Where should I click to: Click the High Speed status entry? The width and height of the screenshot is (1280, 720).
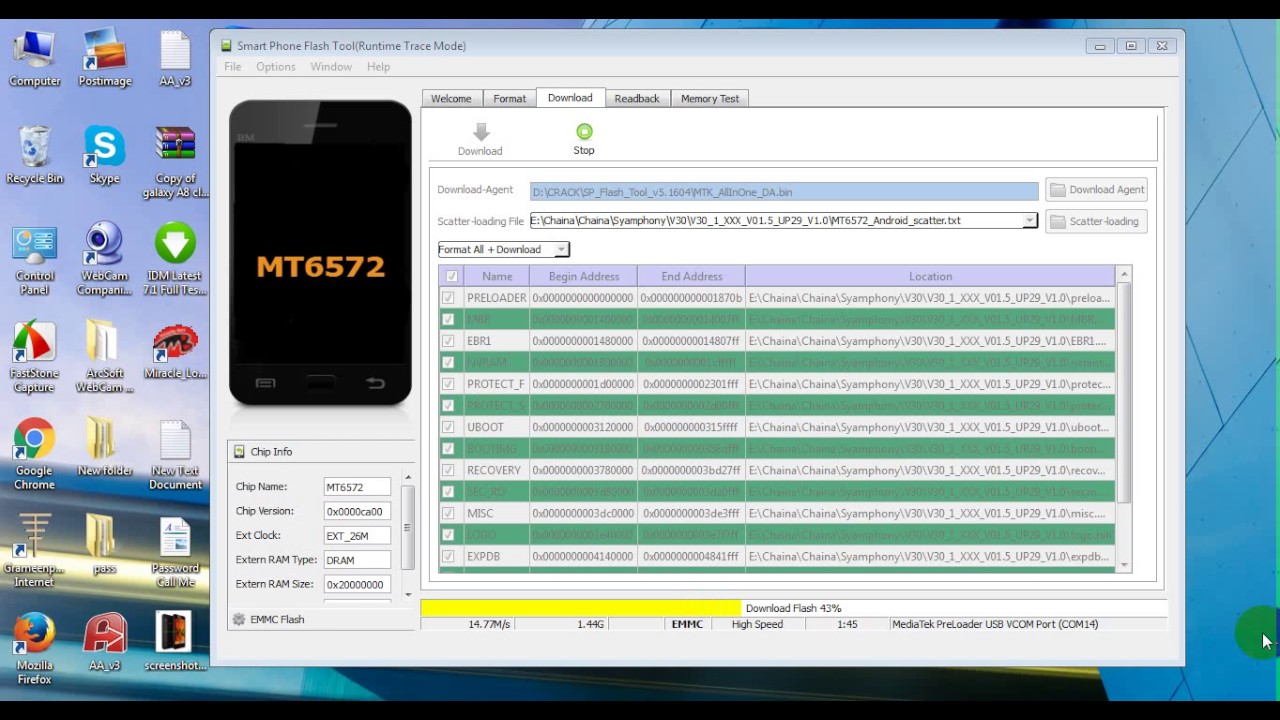click(757, 624)
